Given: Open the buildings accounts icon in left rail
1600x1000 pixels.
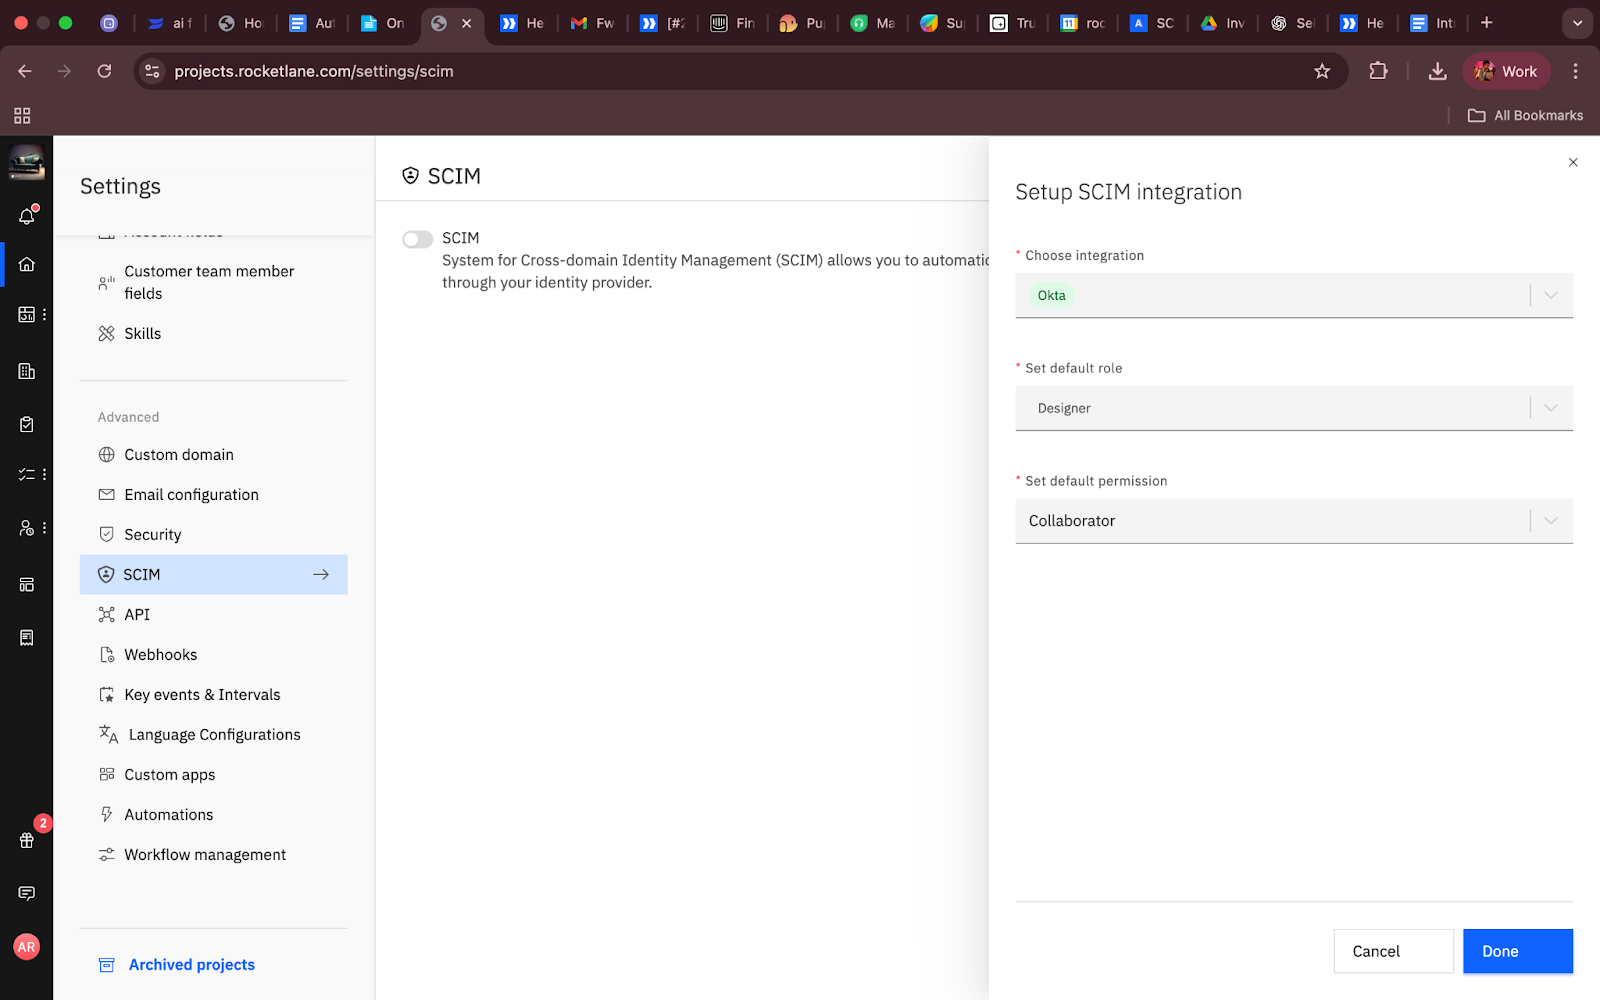Looking at the screenshot, I should (x=27, y=371).
